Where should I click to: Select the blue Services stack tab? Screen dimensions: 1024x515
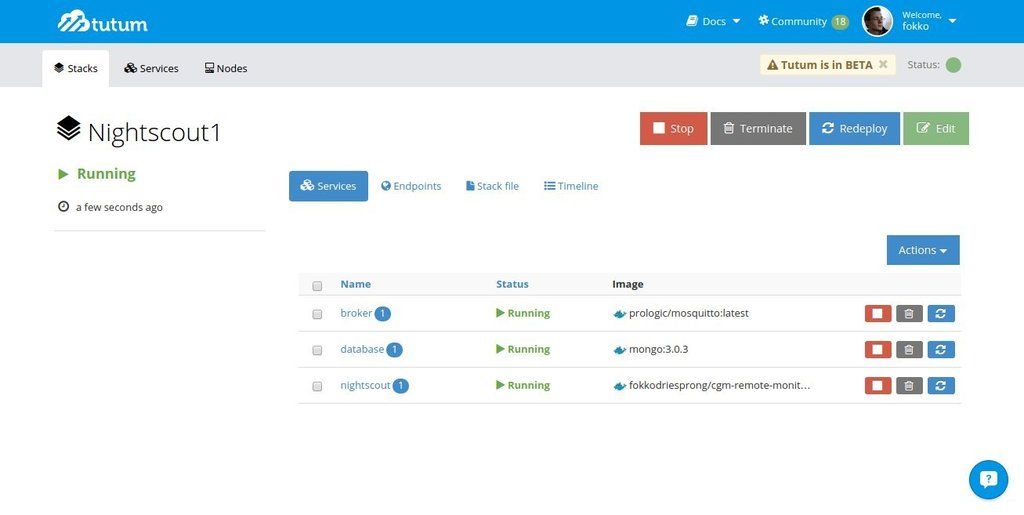pyautogui.click(x=328, y=186)
